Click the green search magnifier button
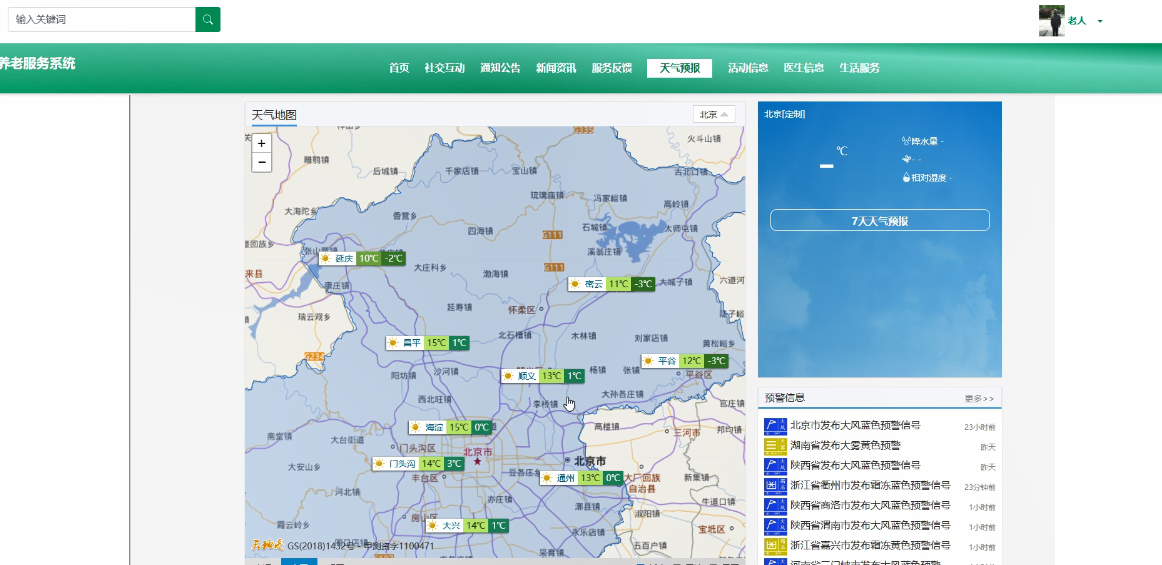The height and width of the screenshot is (565, 1162). (208, 19)
